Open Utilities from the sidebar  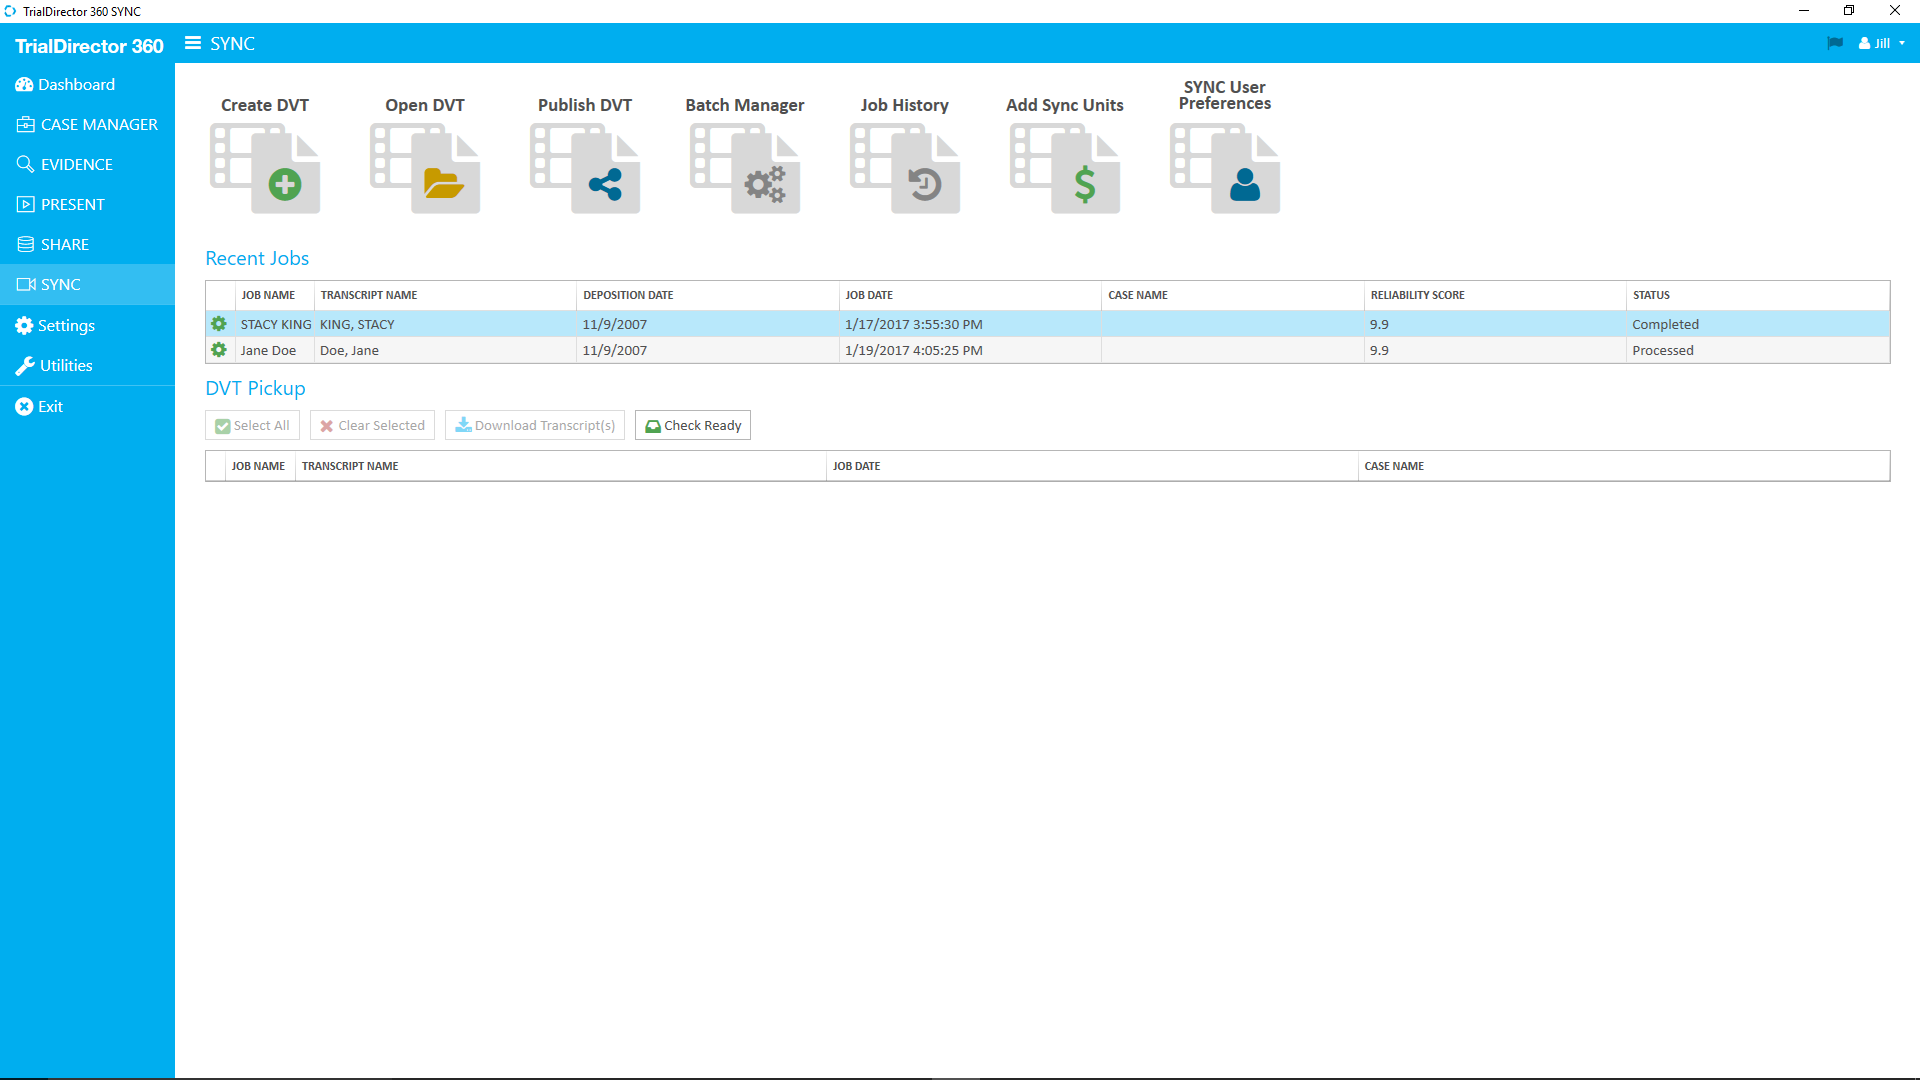coord(87,365)
